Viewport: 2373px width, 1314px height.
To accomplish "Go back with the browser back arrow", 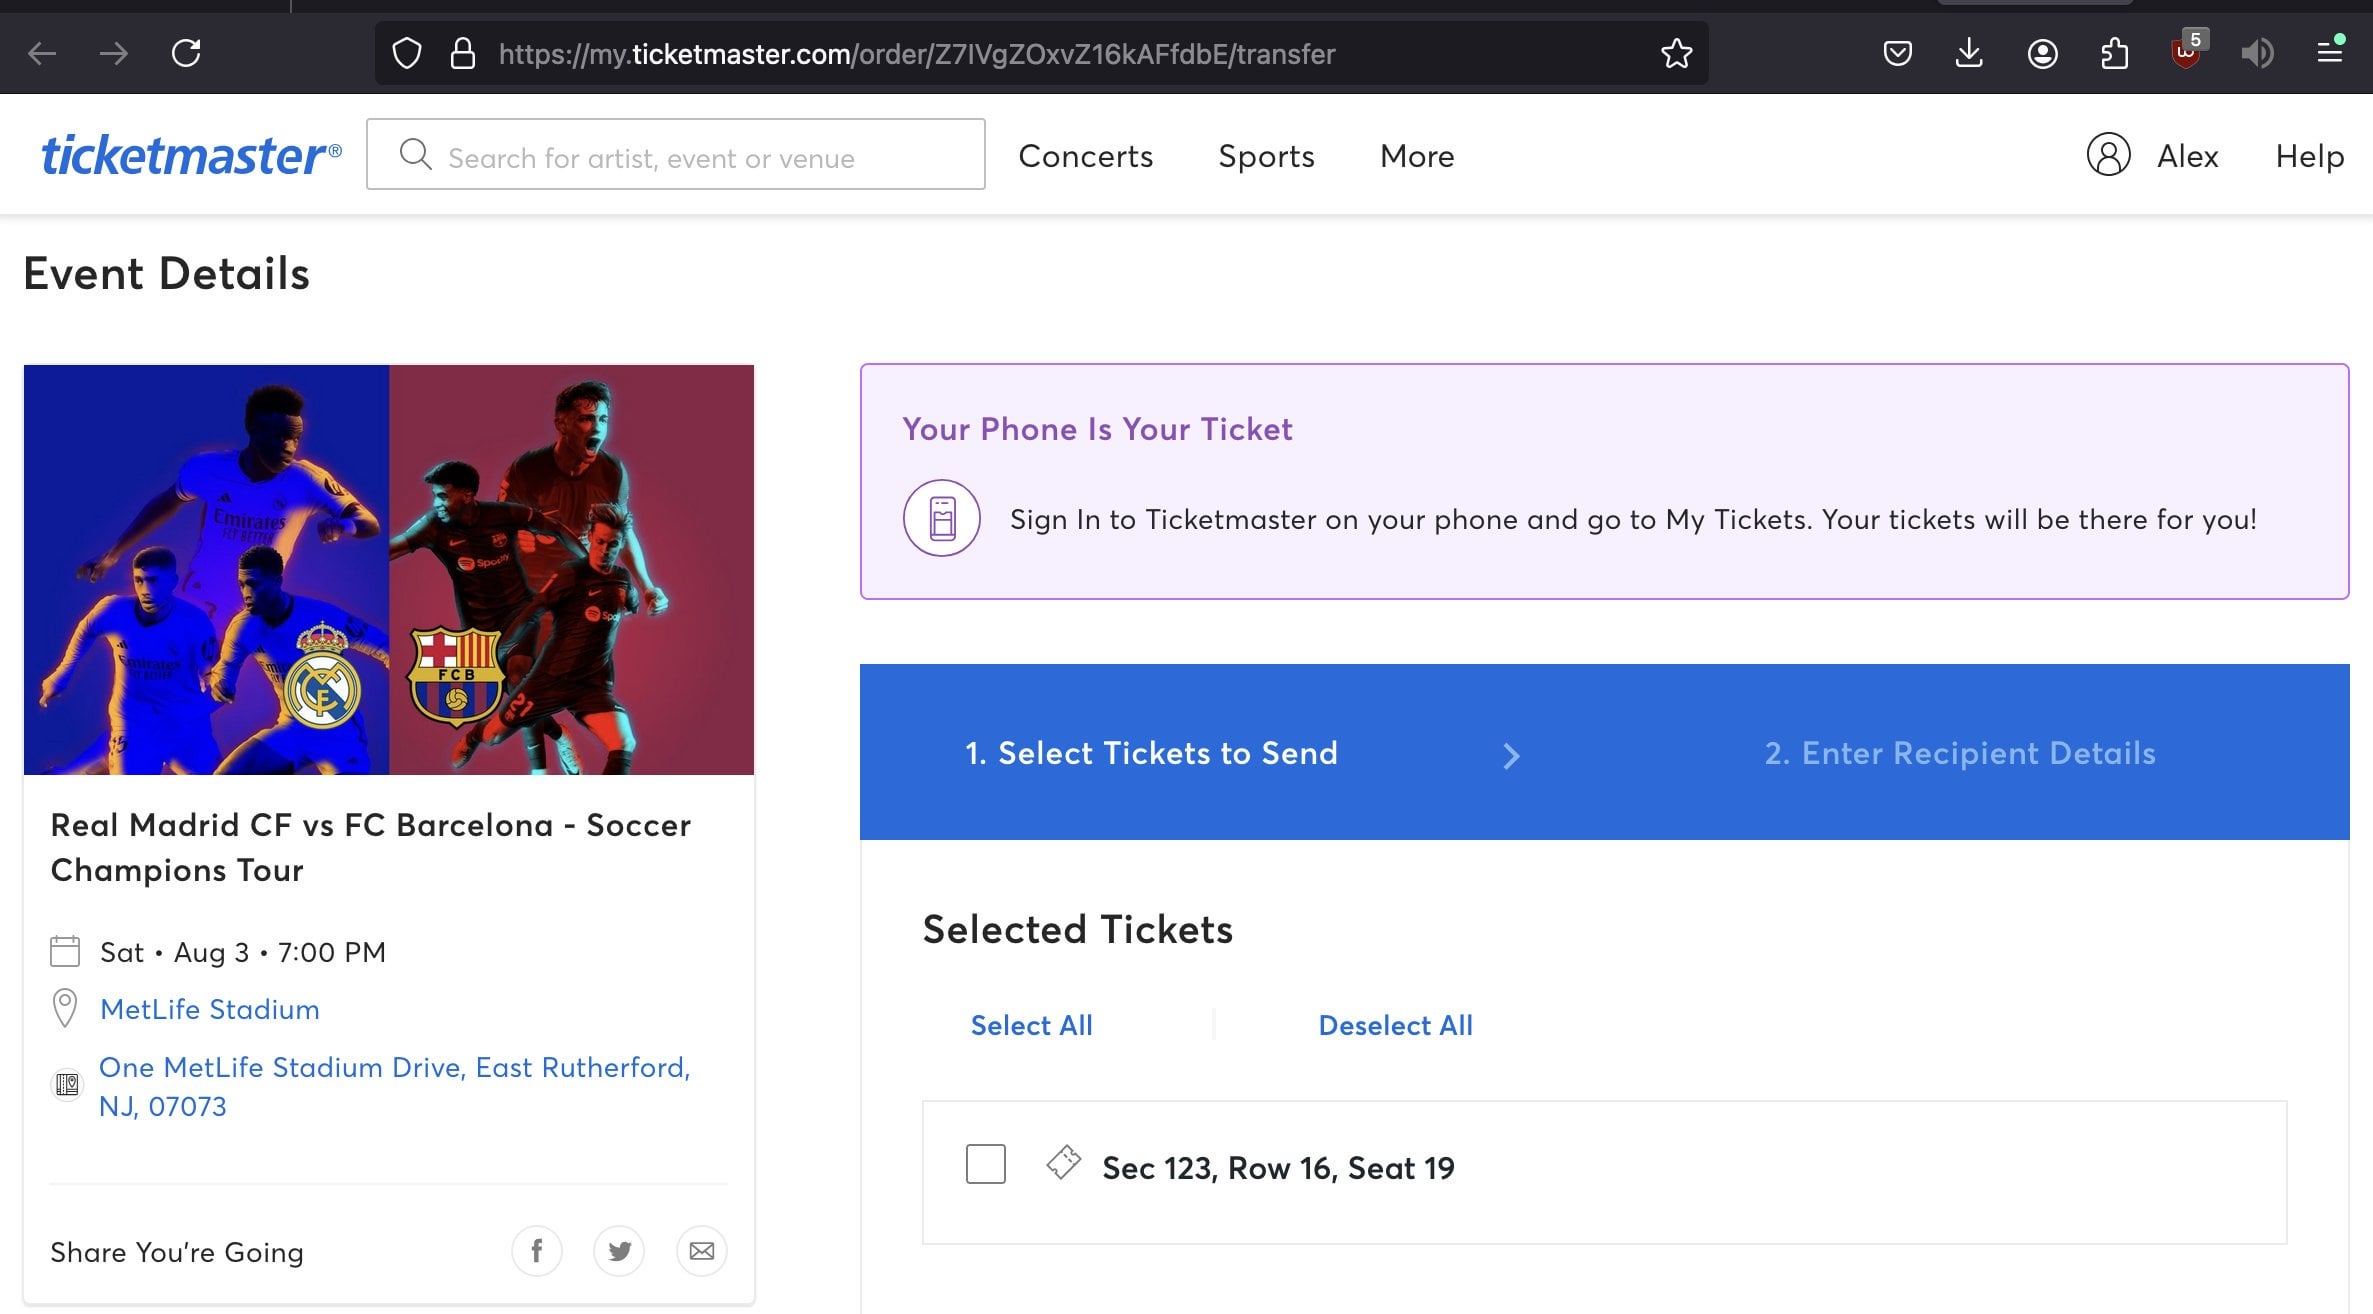I will tap(42, 53).
